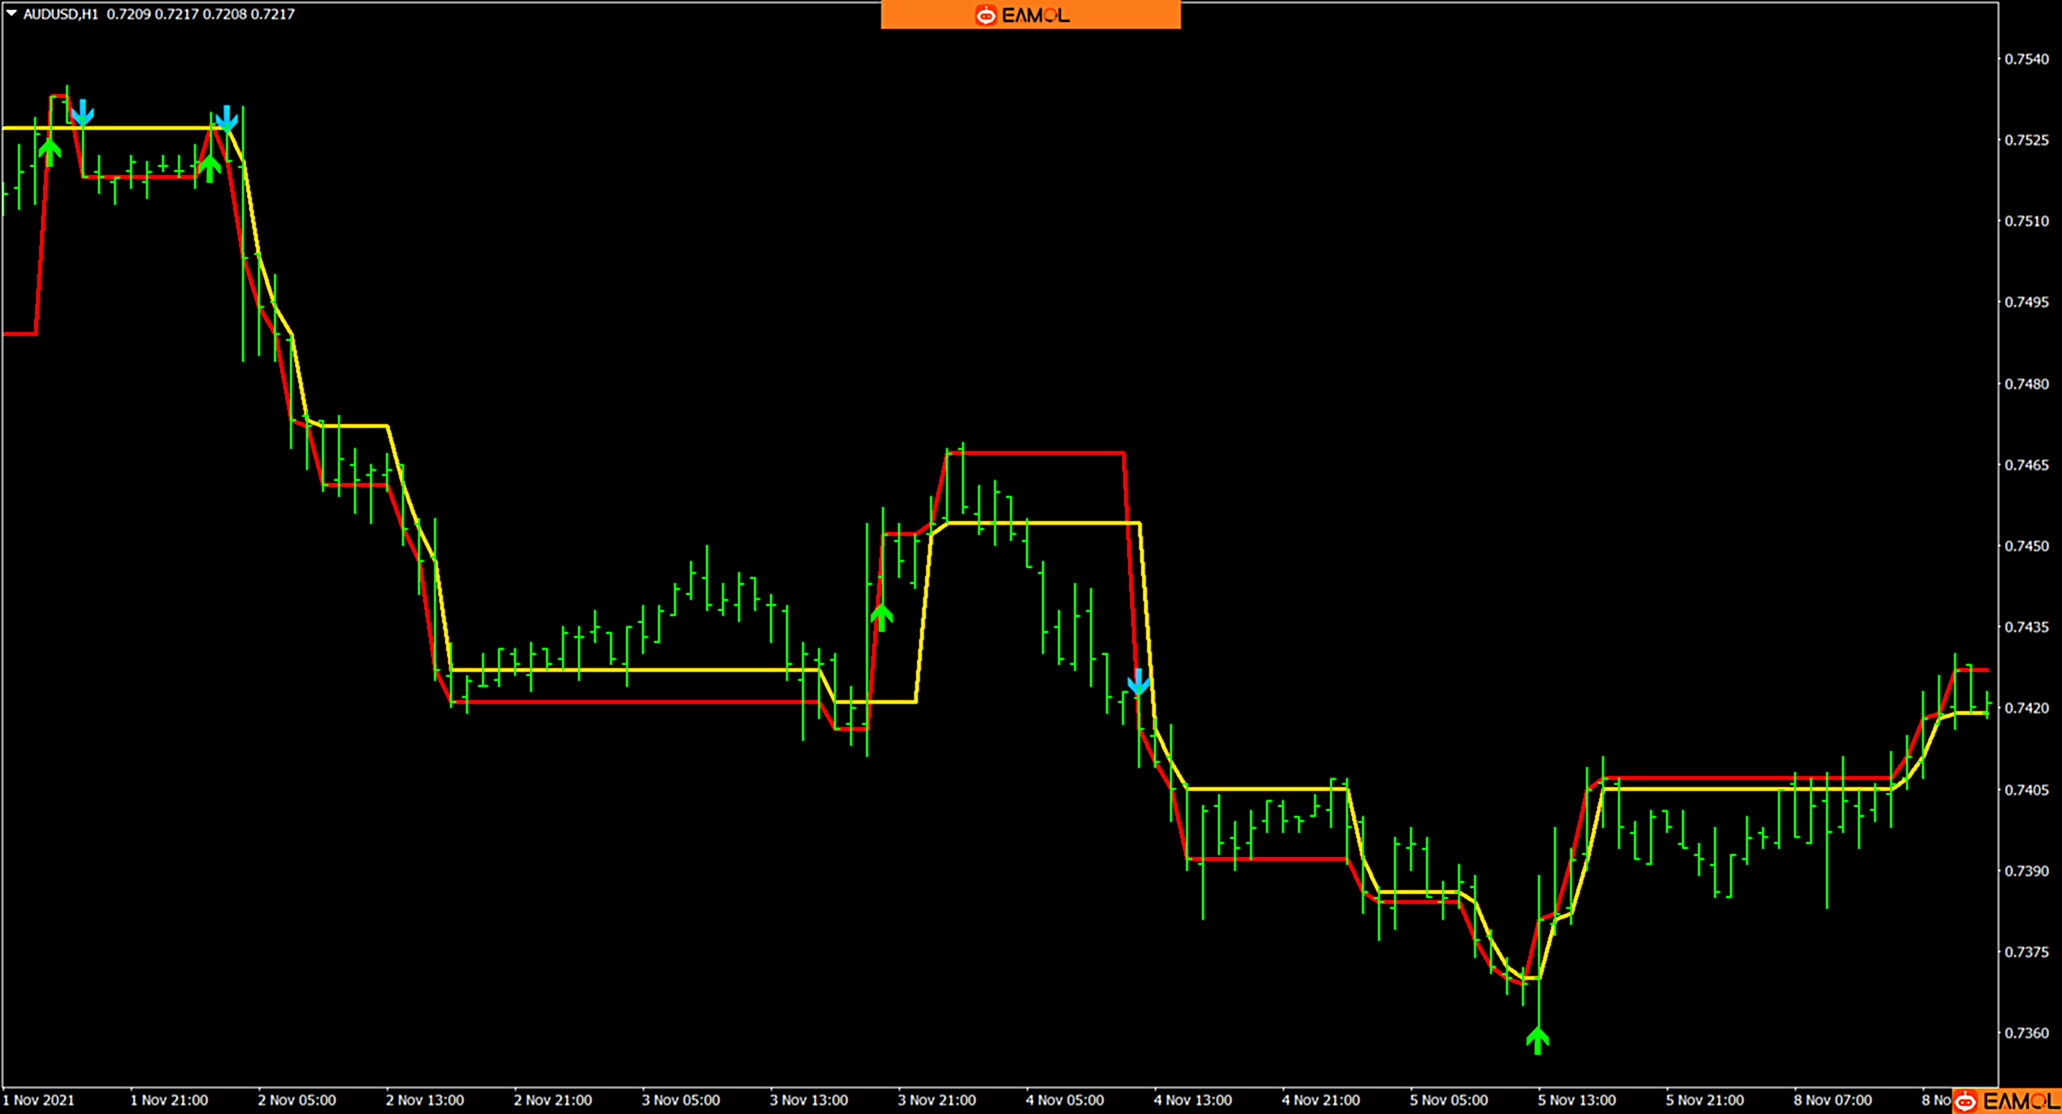The width and height of the screenshot is (2062, 1114).
Task: Click the 0.7390 price label
Action: point(2026,871)
